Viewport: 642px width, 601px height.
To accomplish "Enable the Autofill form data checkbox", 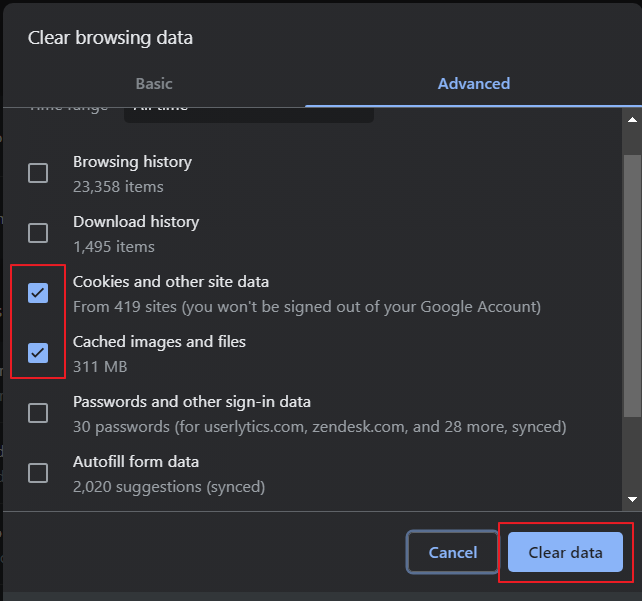I will pos(38,473).
